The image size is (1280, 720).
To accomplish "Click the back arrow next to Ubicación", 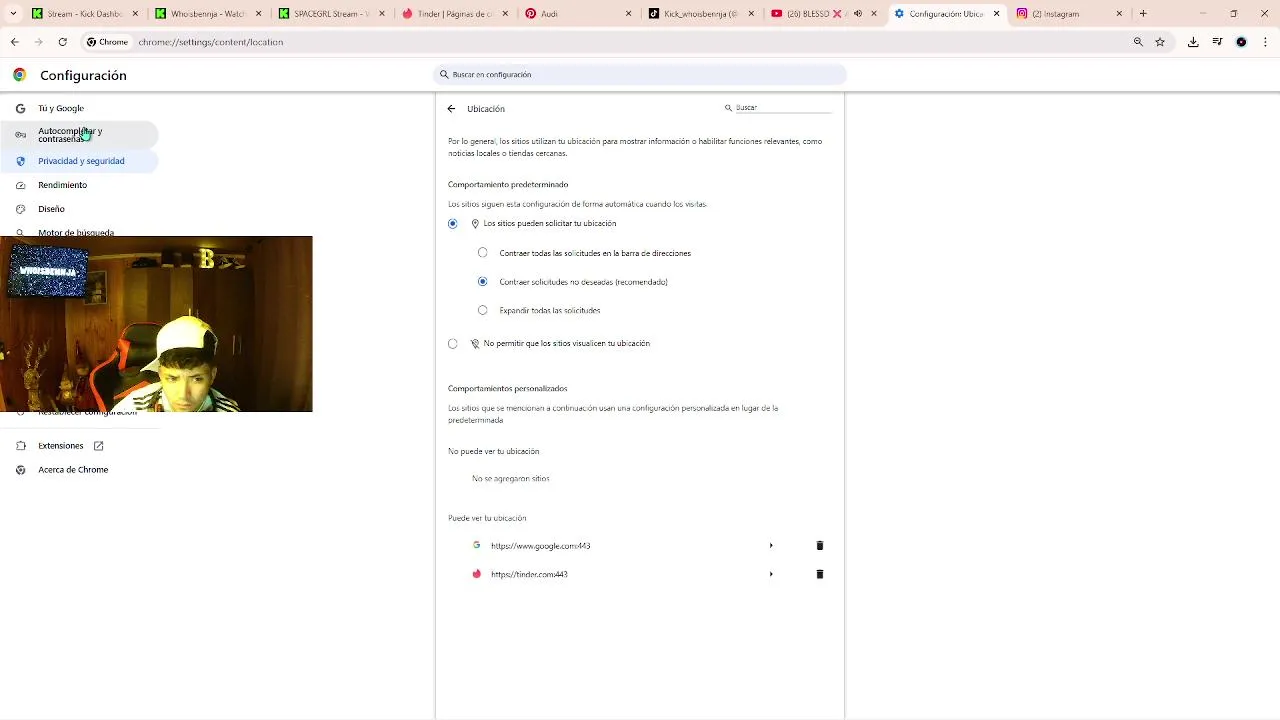I will click(x=451, y=109).
